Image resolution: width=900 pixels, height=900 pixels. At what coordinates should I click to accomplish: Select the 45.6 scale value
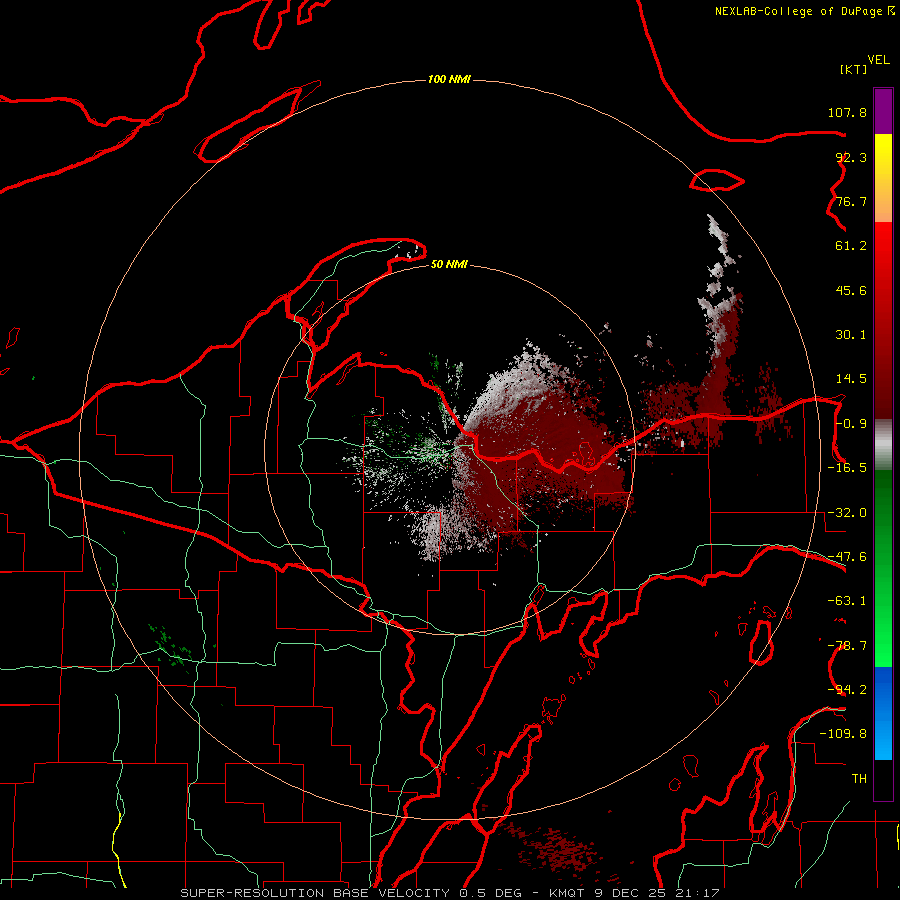851,290
